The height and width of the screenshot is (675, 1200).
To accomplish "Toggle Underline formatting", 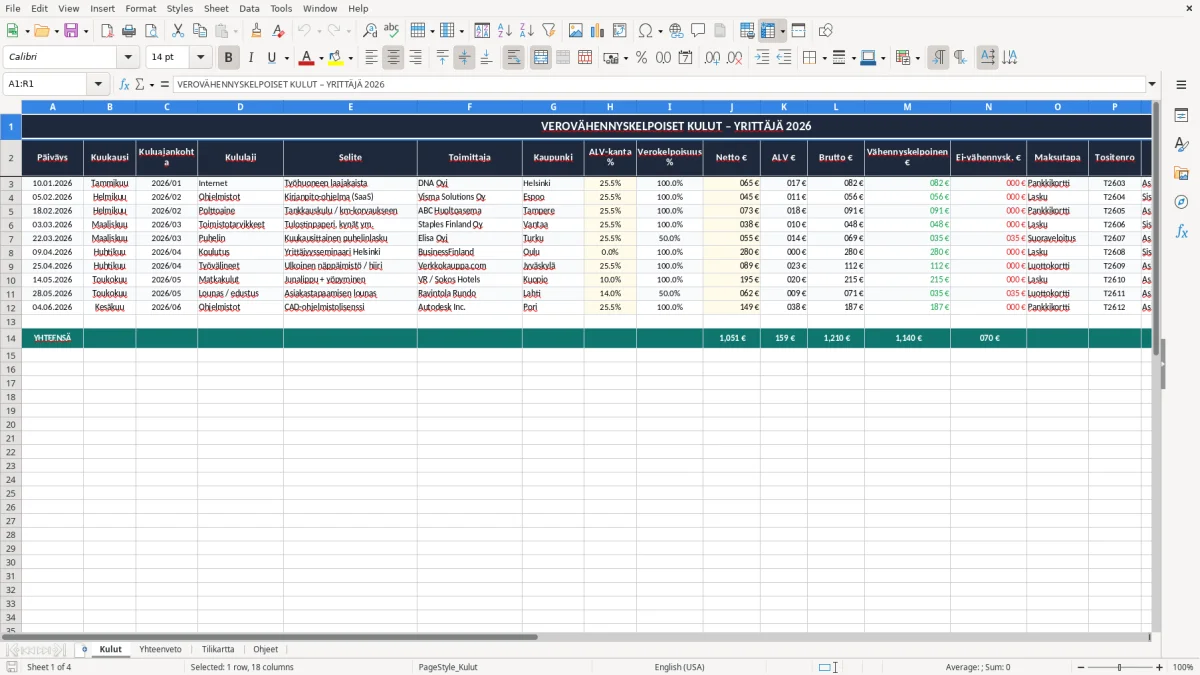I will click(x=271, y=58).
